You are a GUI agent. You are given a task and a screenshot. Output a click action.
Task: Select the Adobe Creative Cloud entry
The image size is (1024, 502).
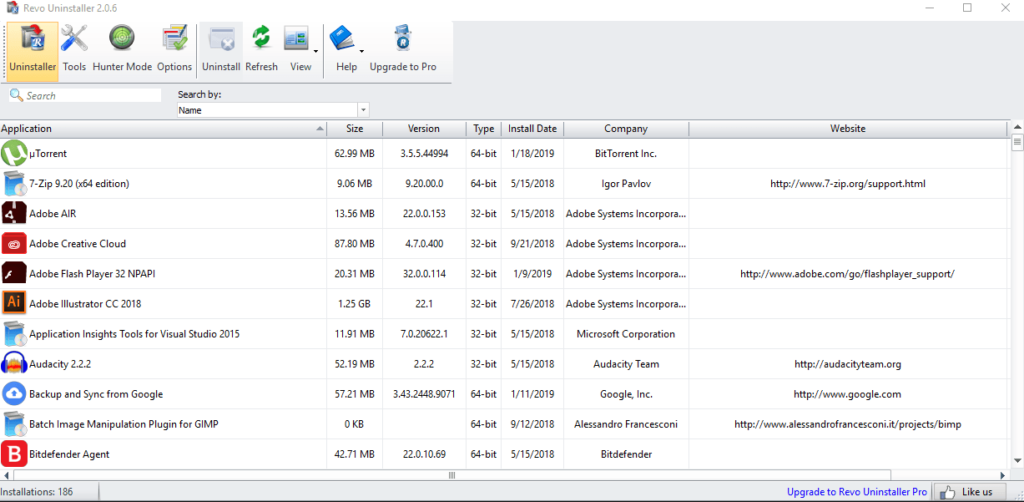click(78, 243)
